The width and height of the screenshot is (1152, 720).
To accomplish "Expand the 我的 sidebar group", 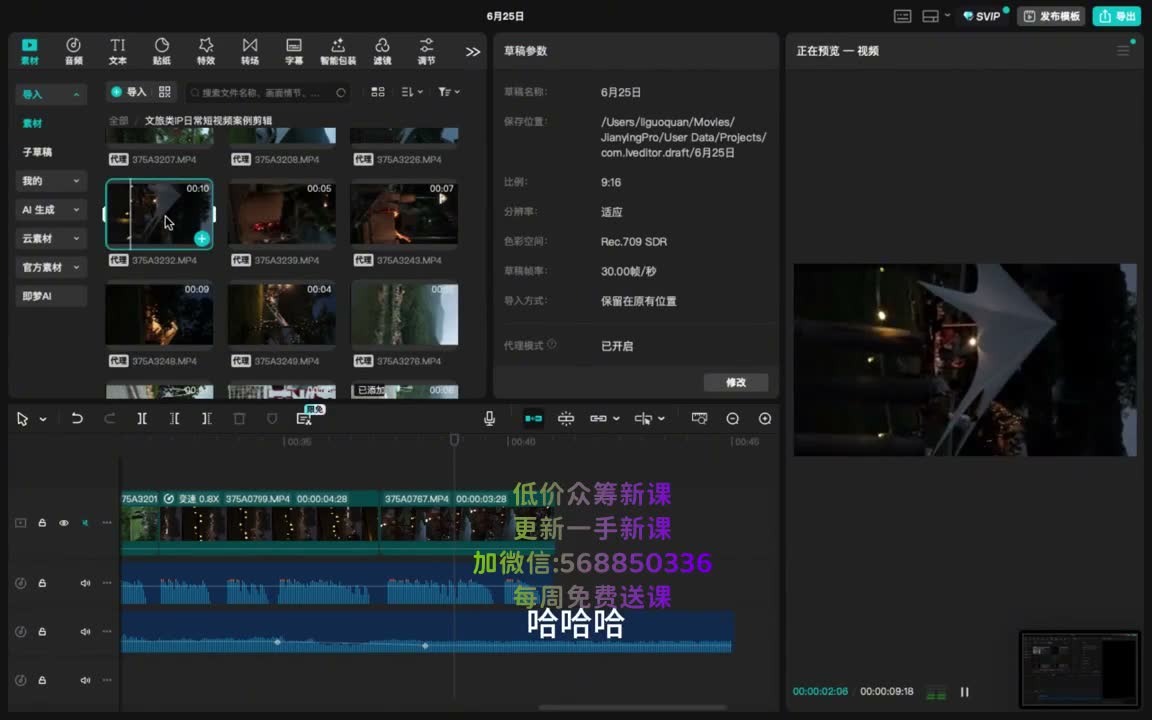I will [x=51, y=181].
